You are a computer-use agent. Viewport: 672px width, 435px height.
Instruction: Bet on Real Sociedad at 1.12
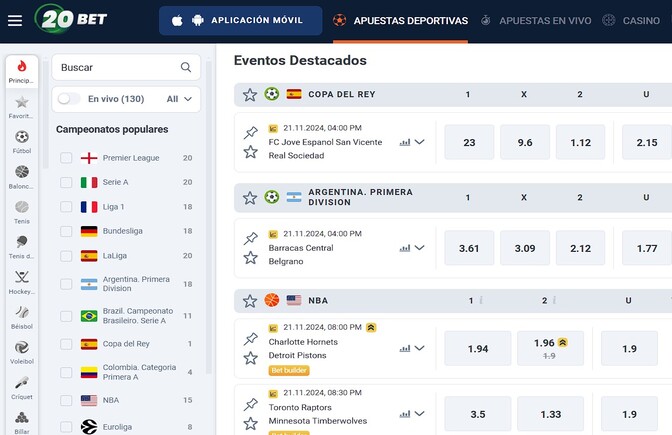pyautogui.click(x=580, y=142)
